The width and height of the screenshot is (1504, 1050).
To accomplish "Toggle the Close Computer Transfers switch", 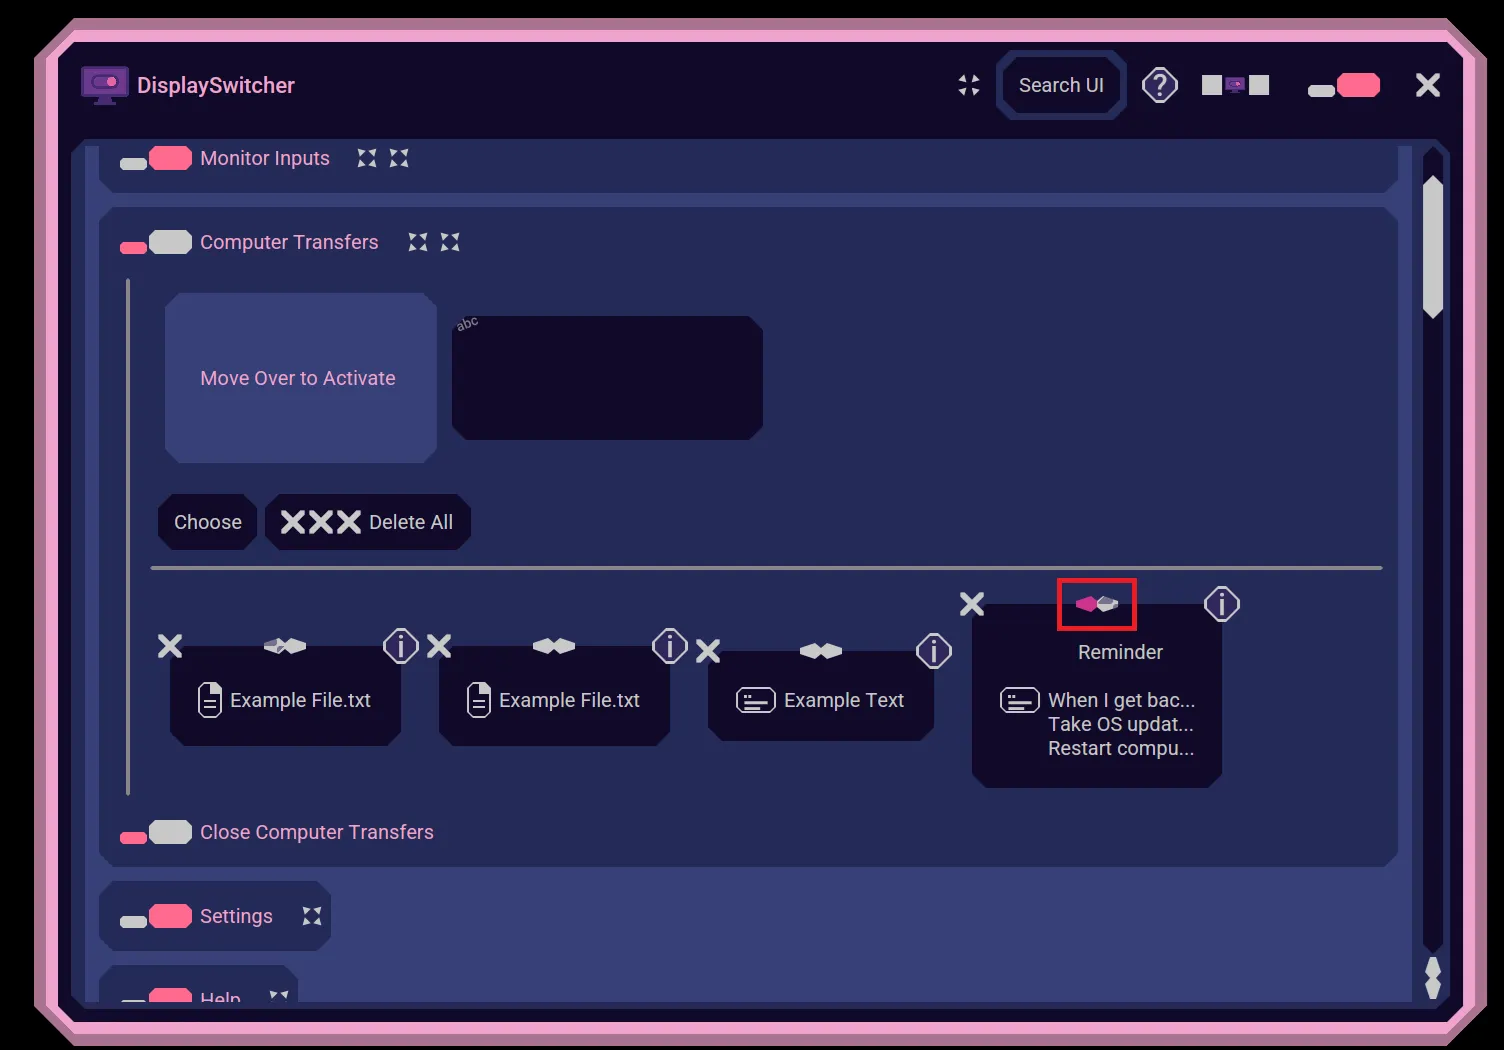I will pyautogui.click(x=156, y=833).
